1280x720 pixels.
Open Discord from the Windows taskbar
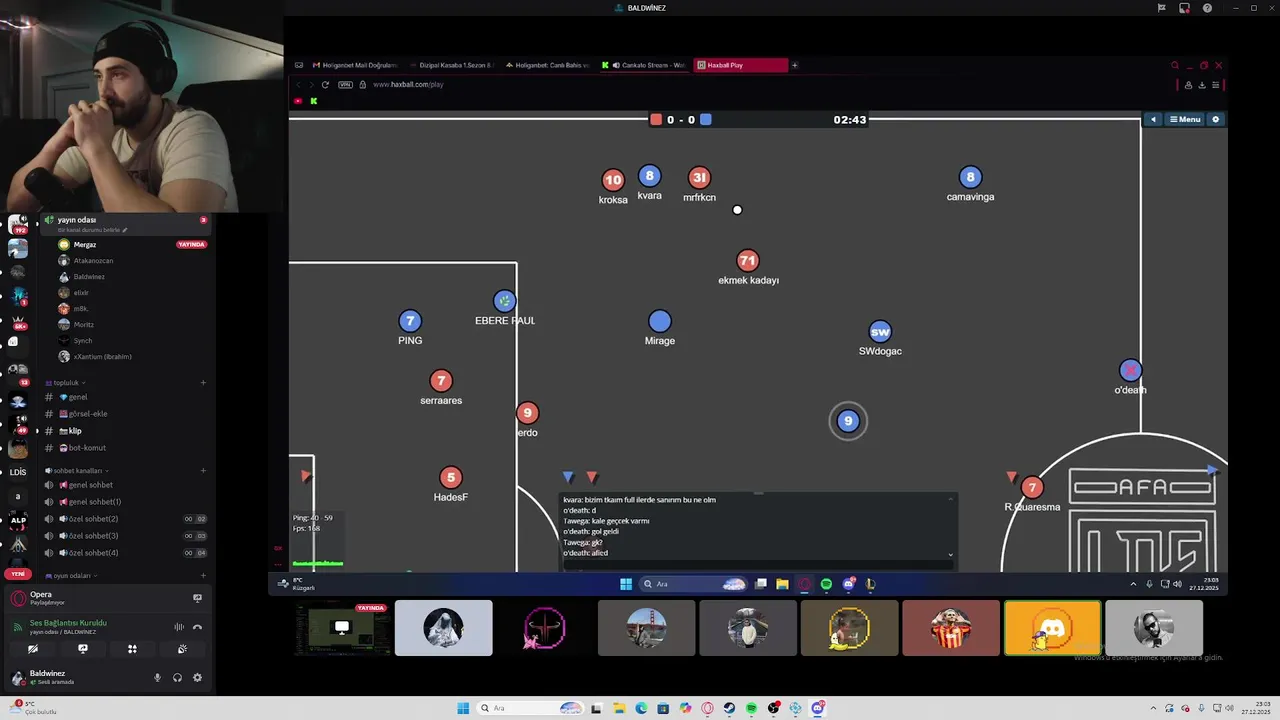[817, 708]
